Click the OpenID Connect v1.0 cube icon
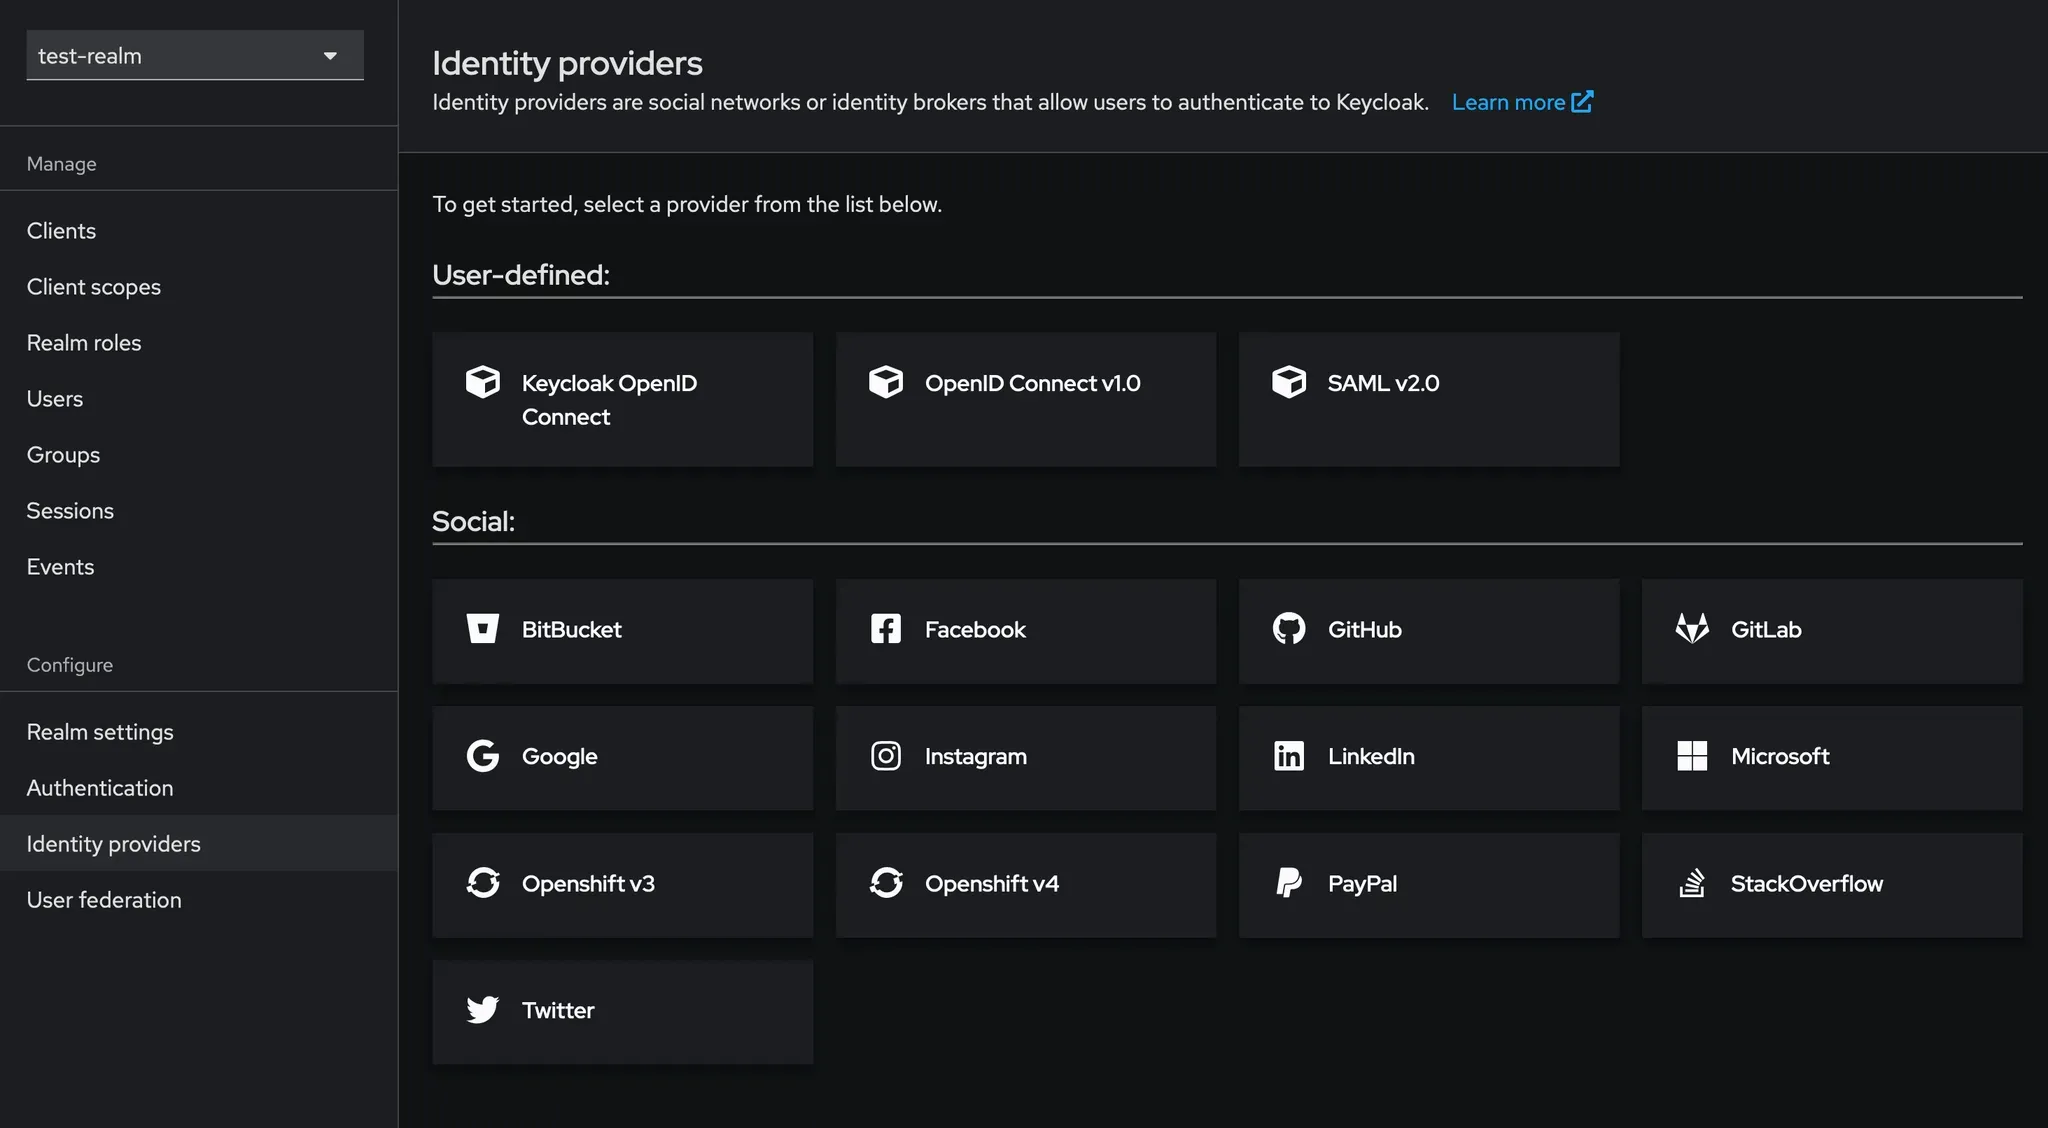The image size is (2048, 1128). point(886,382)
